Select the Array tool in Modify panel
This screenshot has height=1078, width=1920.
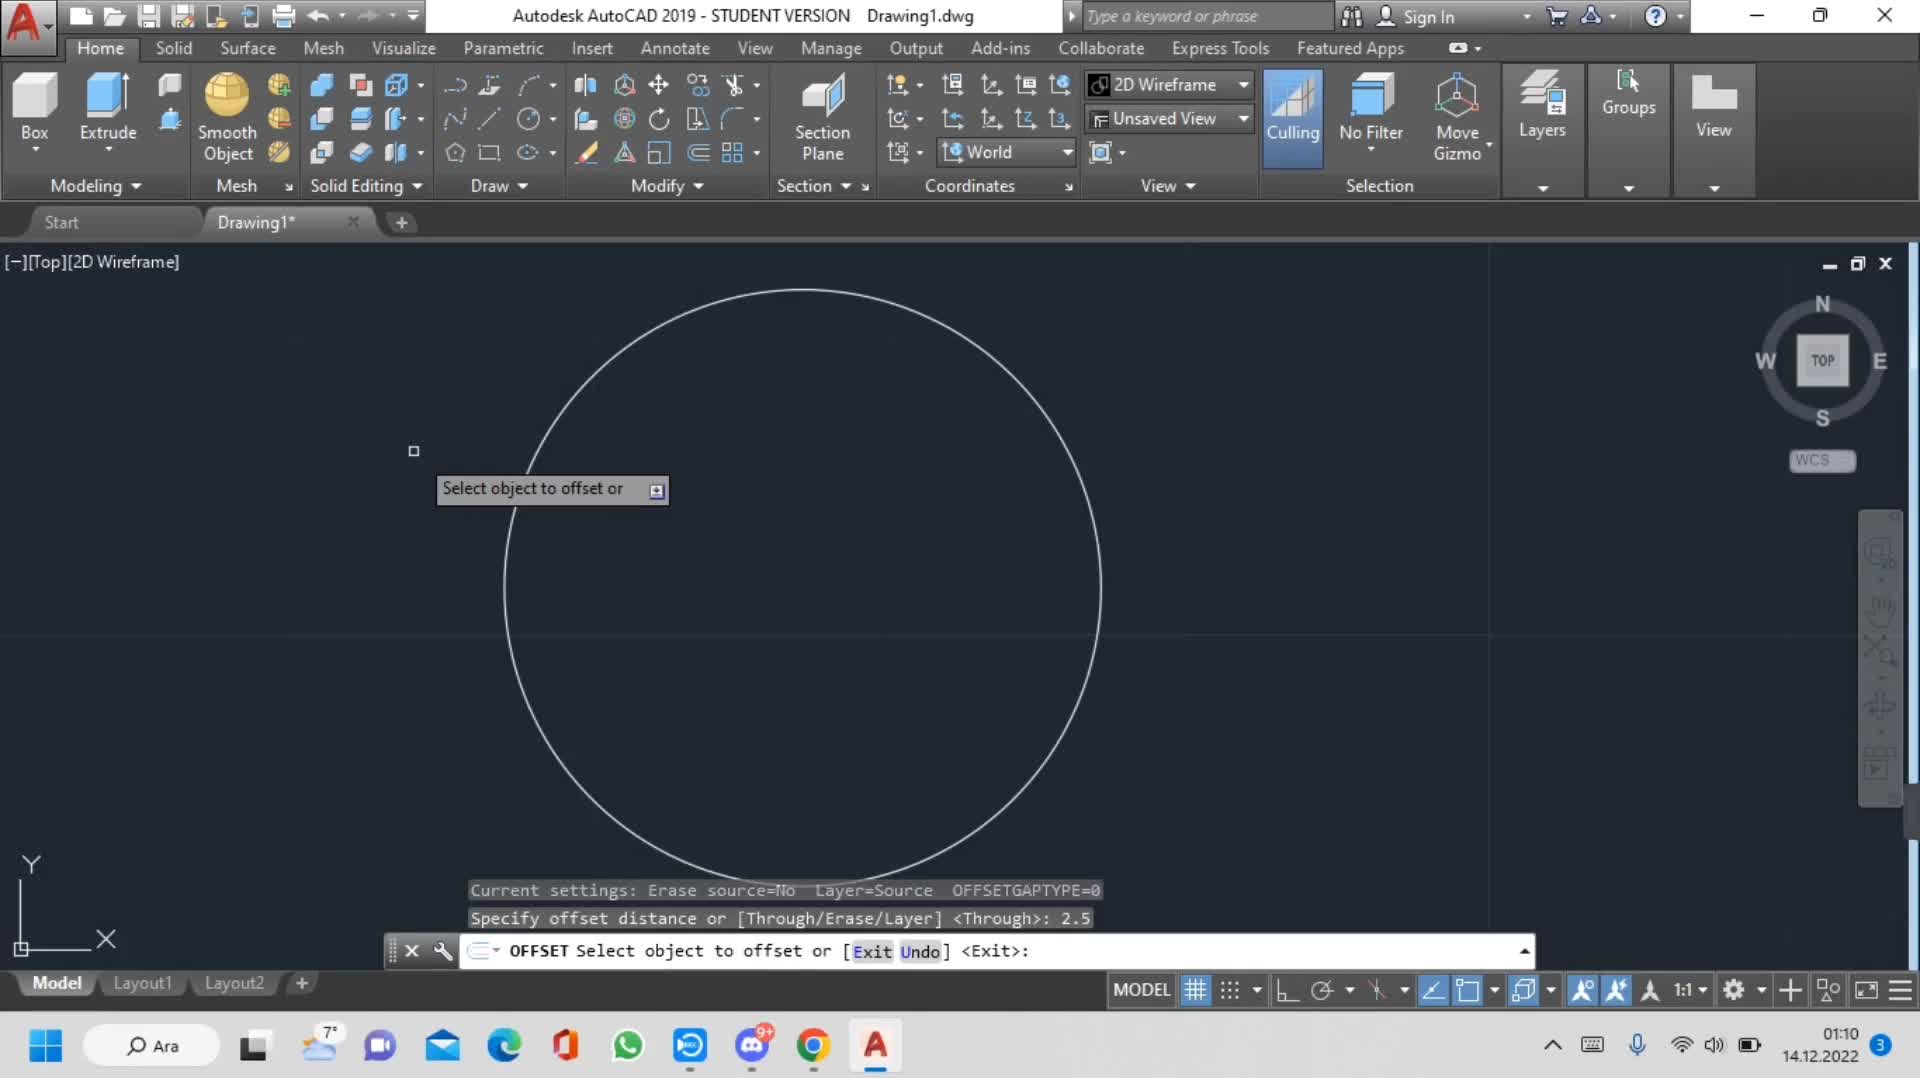coord(733,153)
